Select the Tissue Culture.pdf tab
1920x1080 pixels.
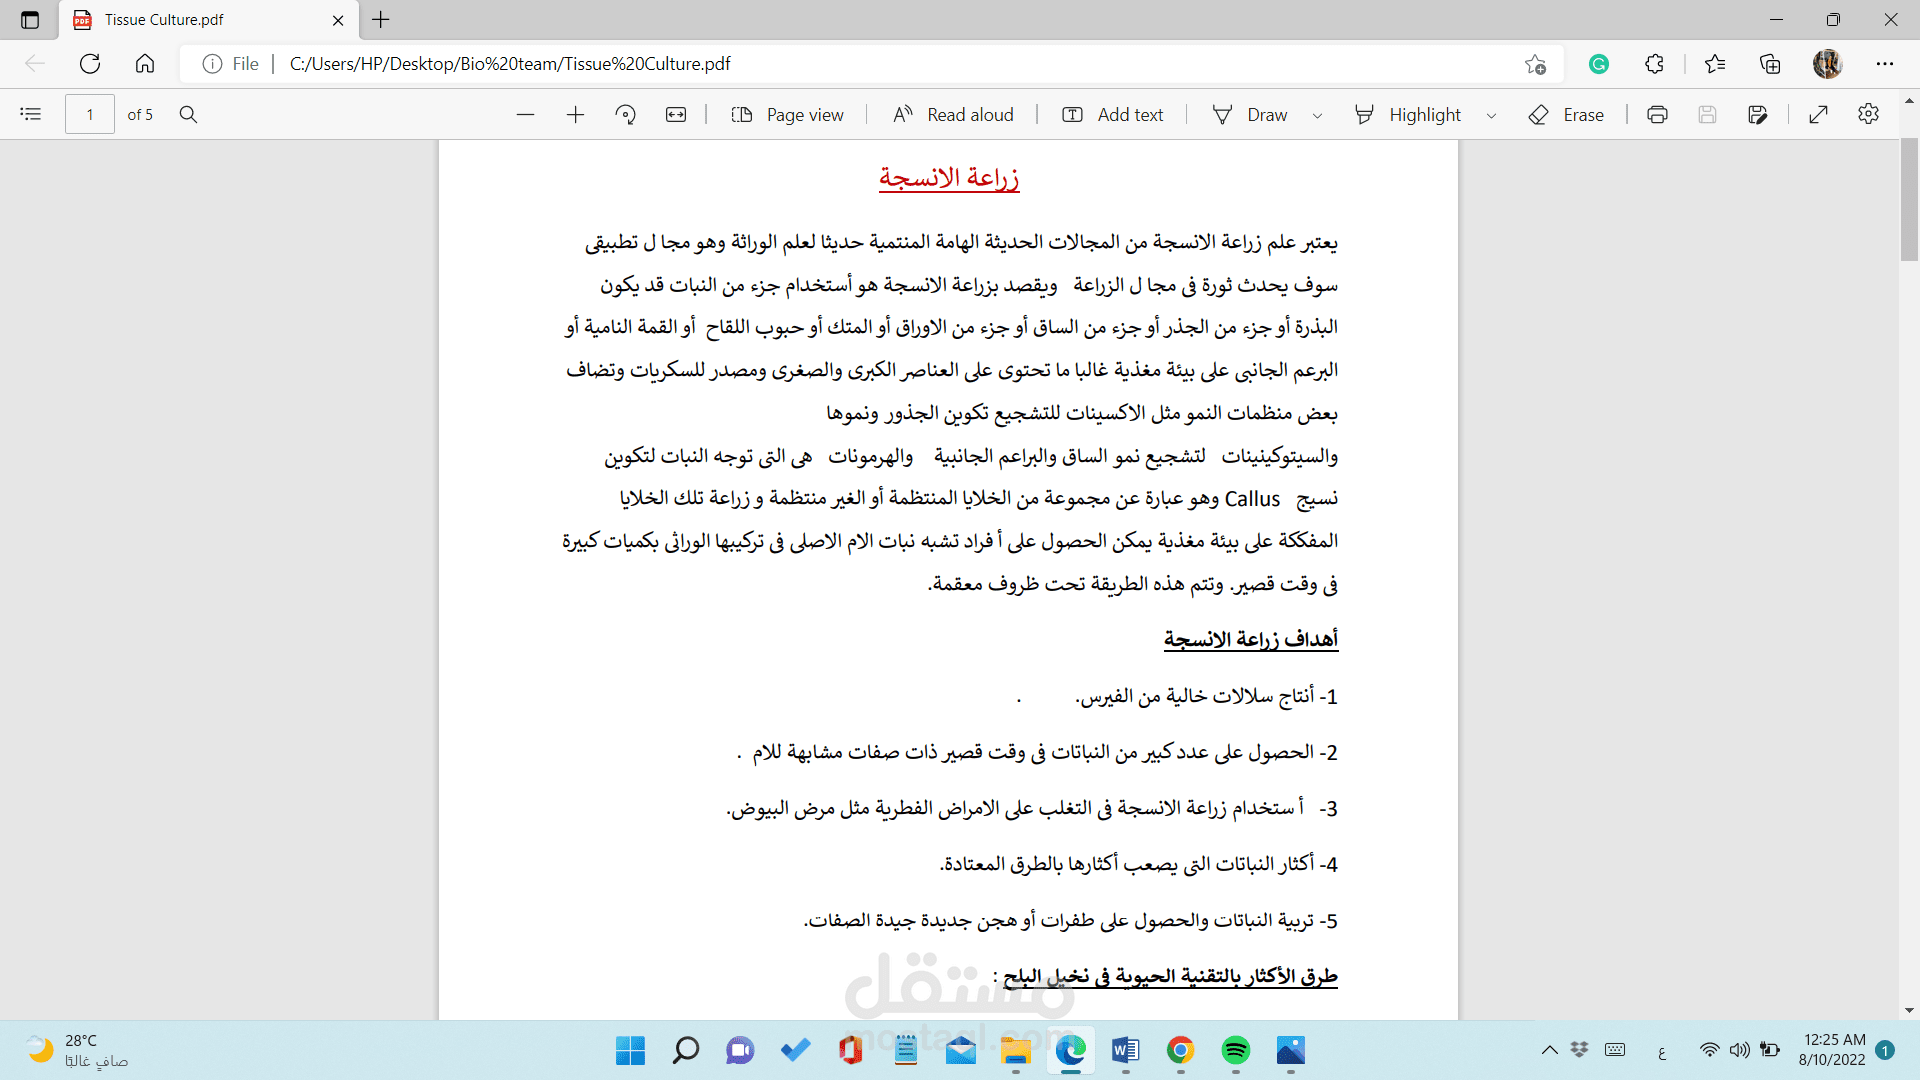click(164, 20)
